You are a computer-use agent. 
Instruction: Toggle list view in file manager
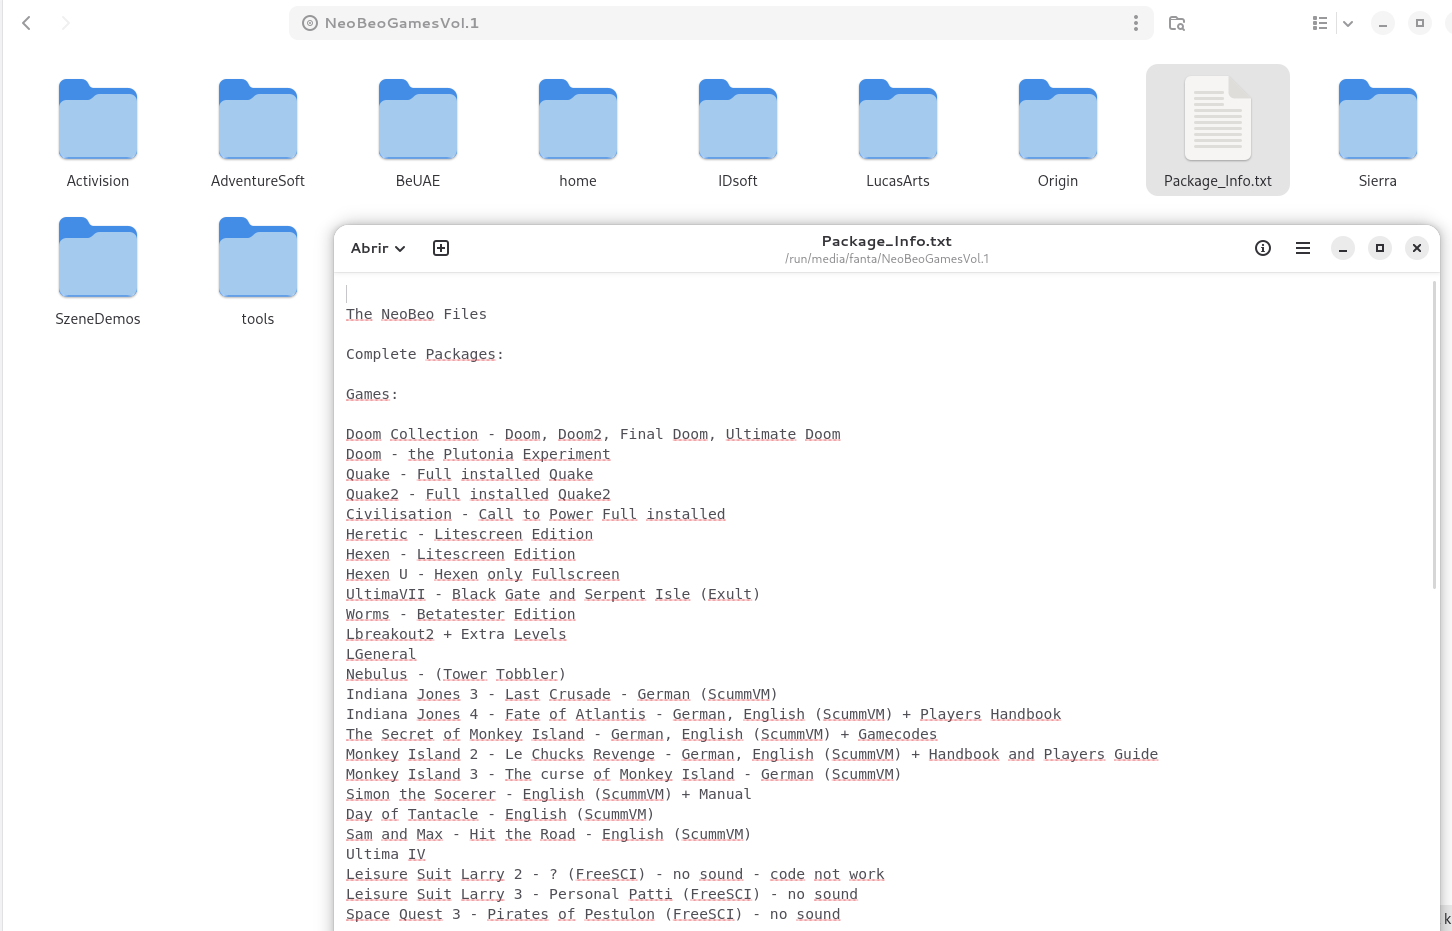point(1320,23)
